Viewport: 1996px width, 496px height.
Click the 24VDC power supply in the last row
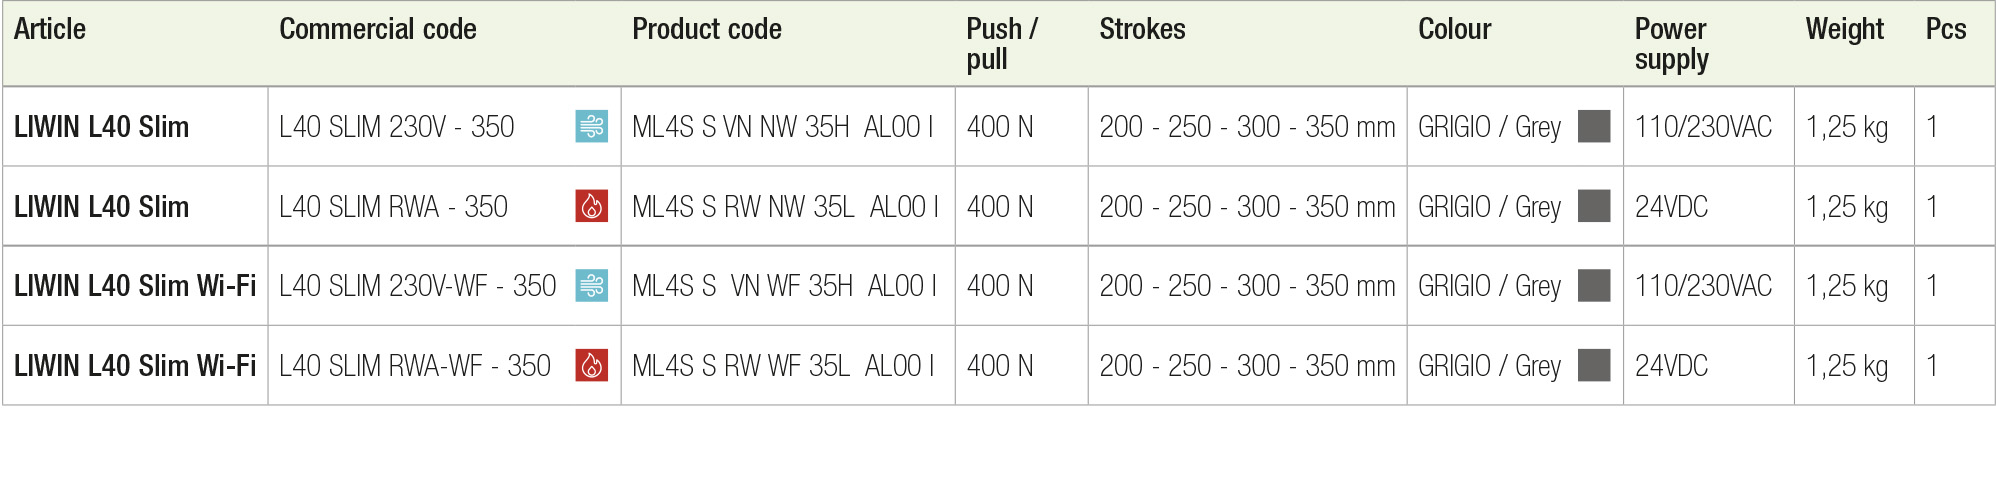1671,366
